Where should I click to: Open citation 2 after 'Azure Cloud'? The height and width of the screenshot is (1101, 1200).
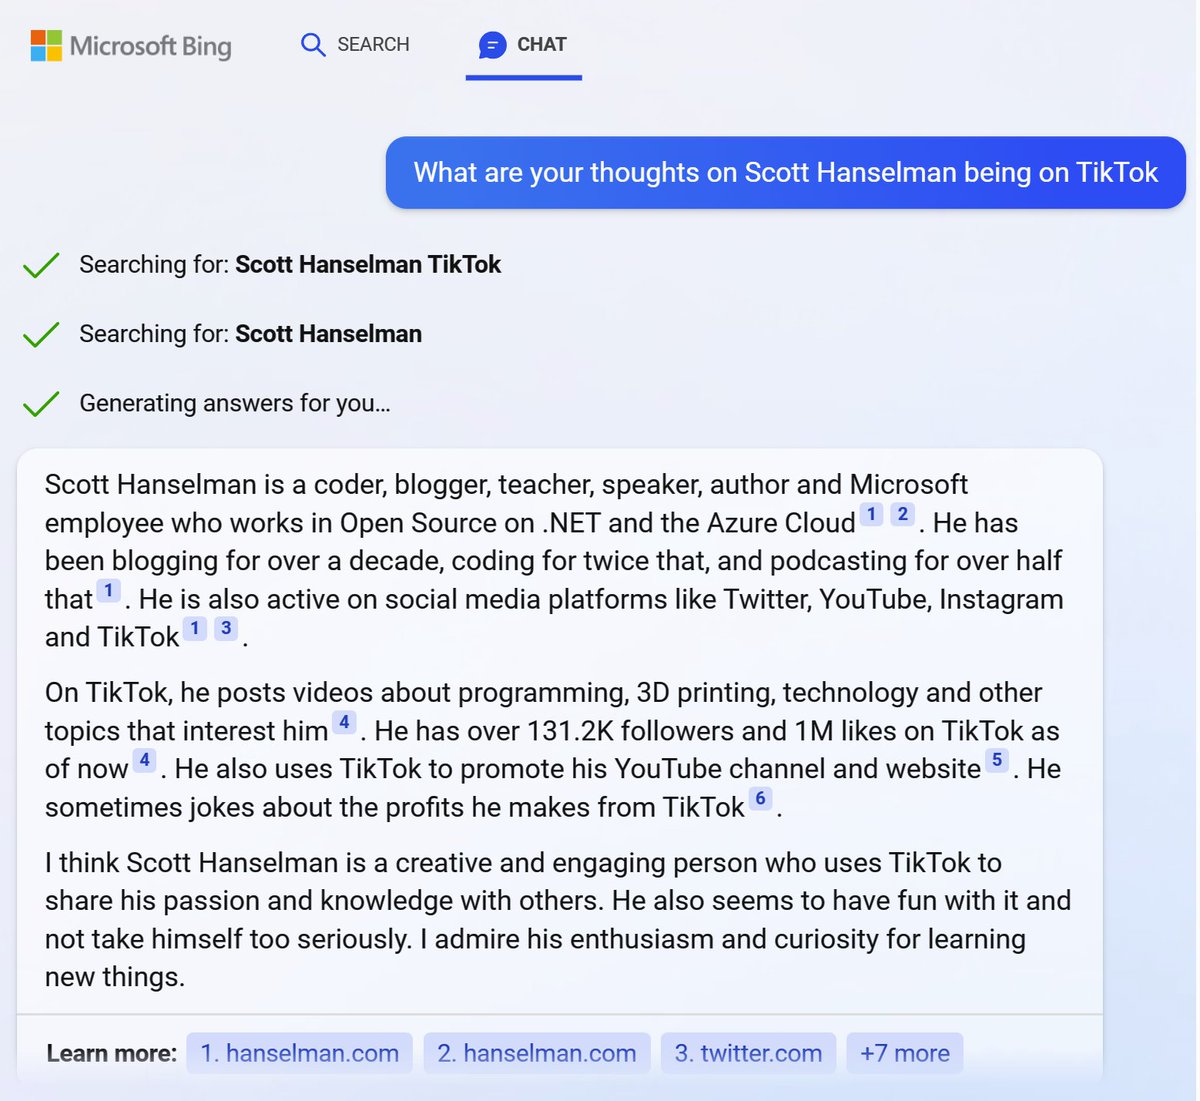coord(903,514)
